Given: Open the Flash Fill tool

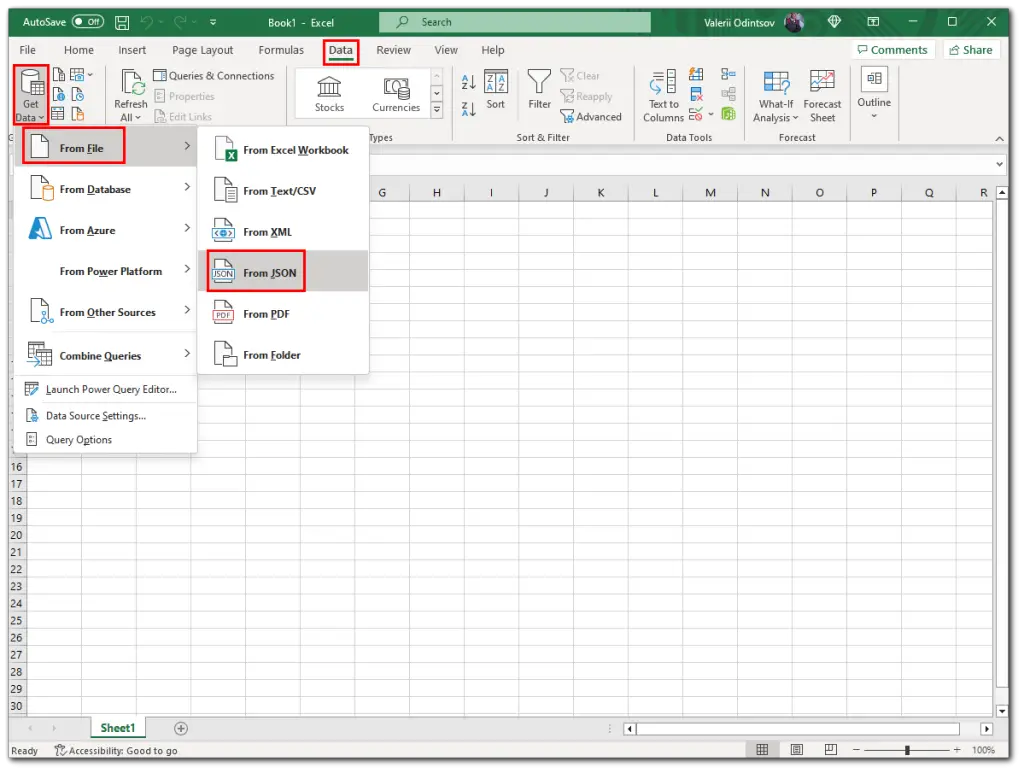Looking at the screenshot, I should point(695,74).
